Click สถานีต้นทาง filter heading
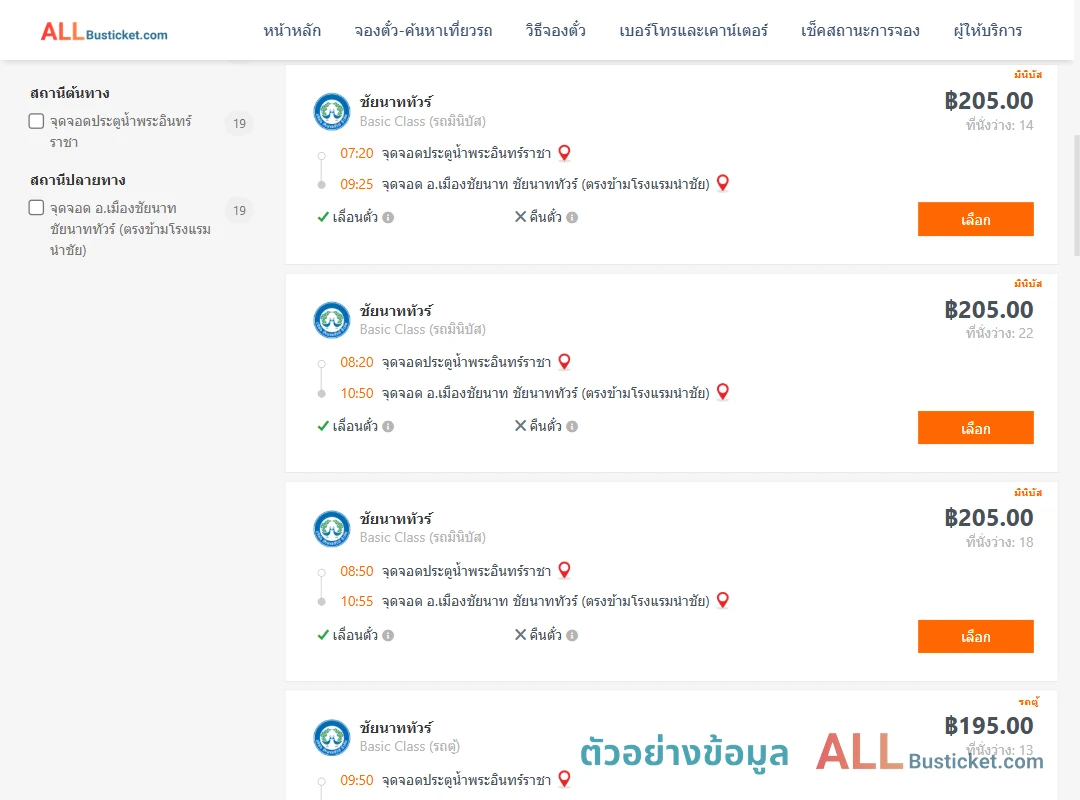 click(70, 93)
